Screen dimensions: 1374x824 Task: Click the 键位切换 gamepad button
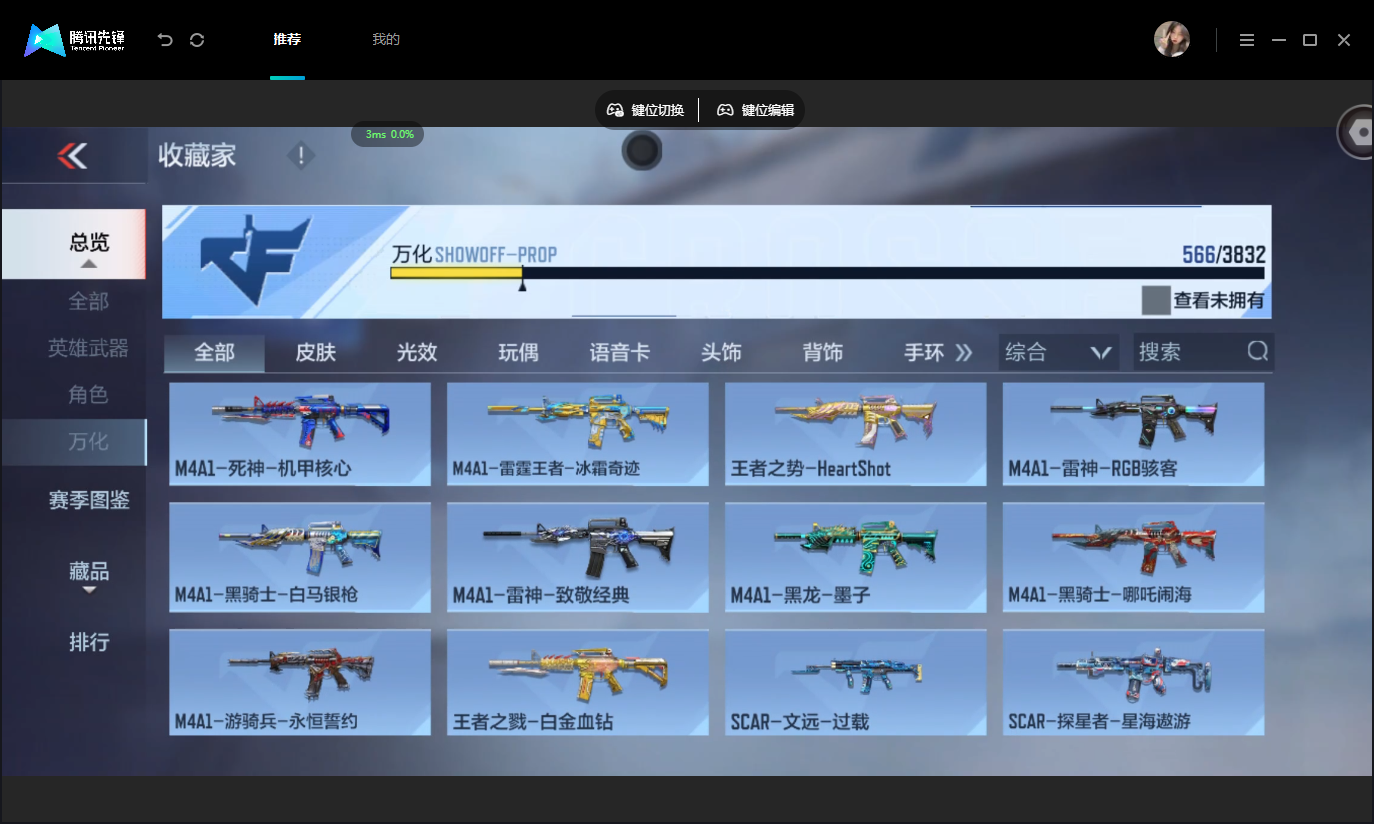tap(646, 110)
